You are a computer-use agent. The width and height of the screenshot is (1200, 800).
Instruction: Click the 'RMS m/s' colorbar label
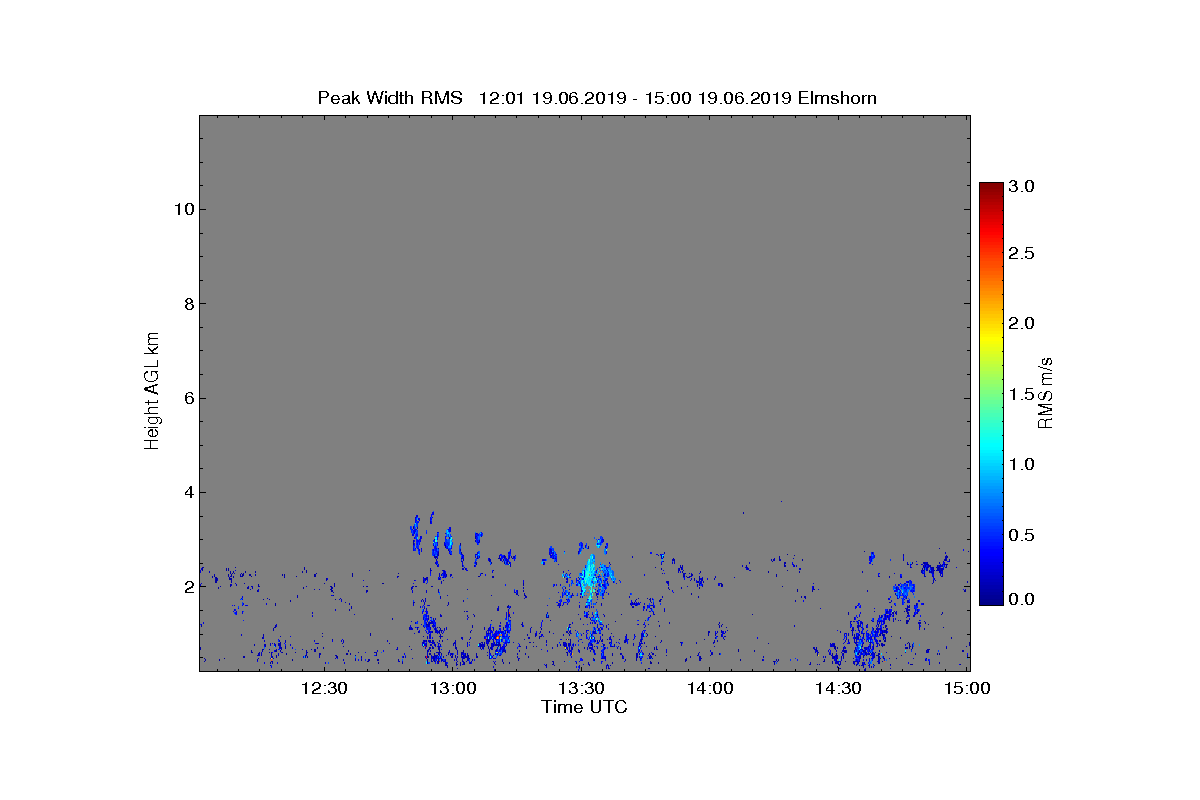coord(1045,393)
